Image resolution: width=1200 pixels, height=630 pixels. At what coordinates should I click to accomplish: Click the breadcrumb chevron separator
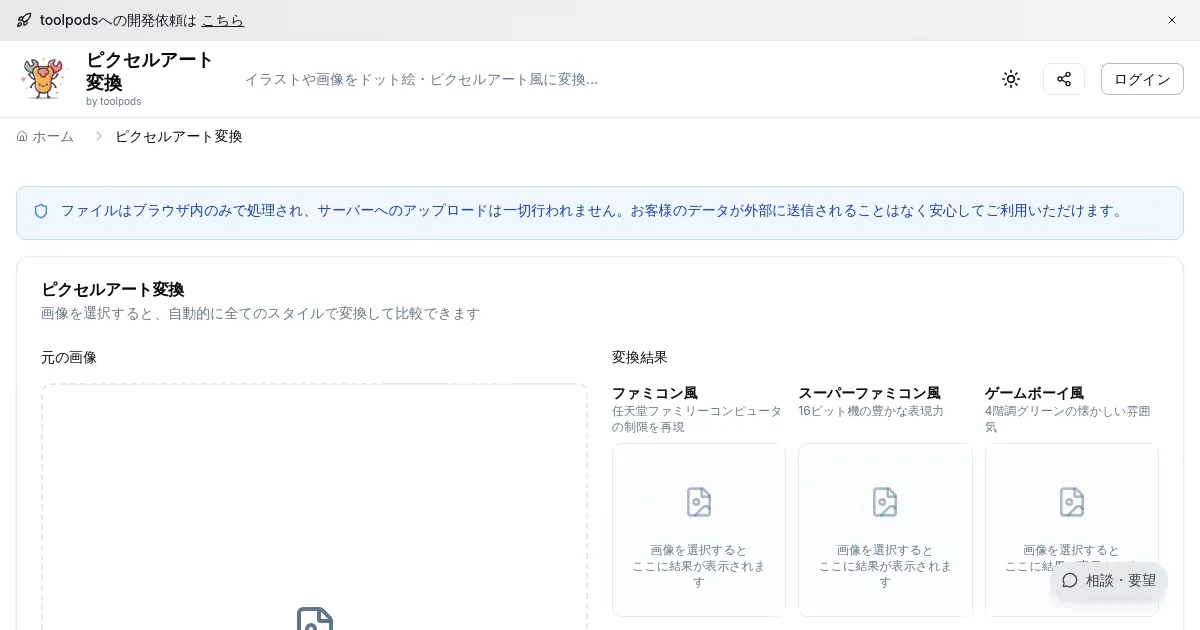point(98,136)
